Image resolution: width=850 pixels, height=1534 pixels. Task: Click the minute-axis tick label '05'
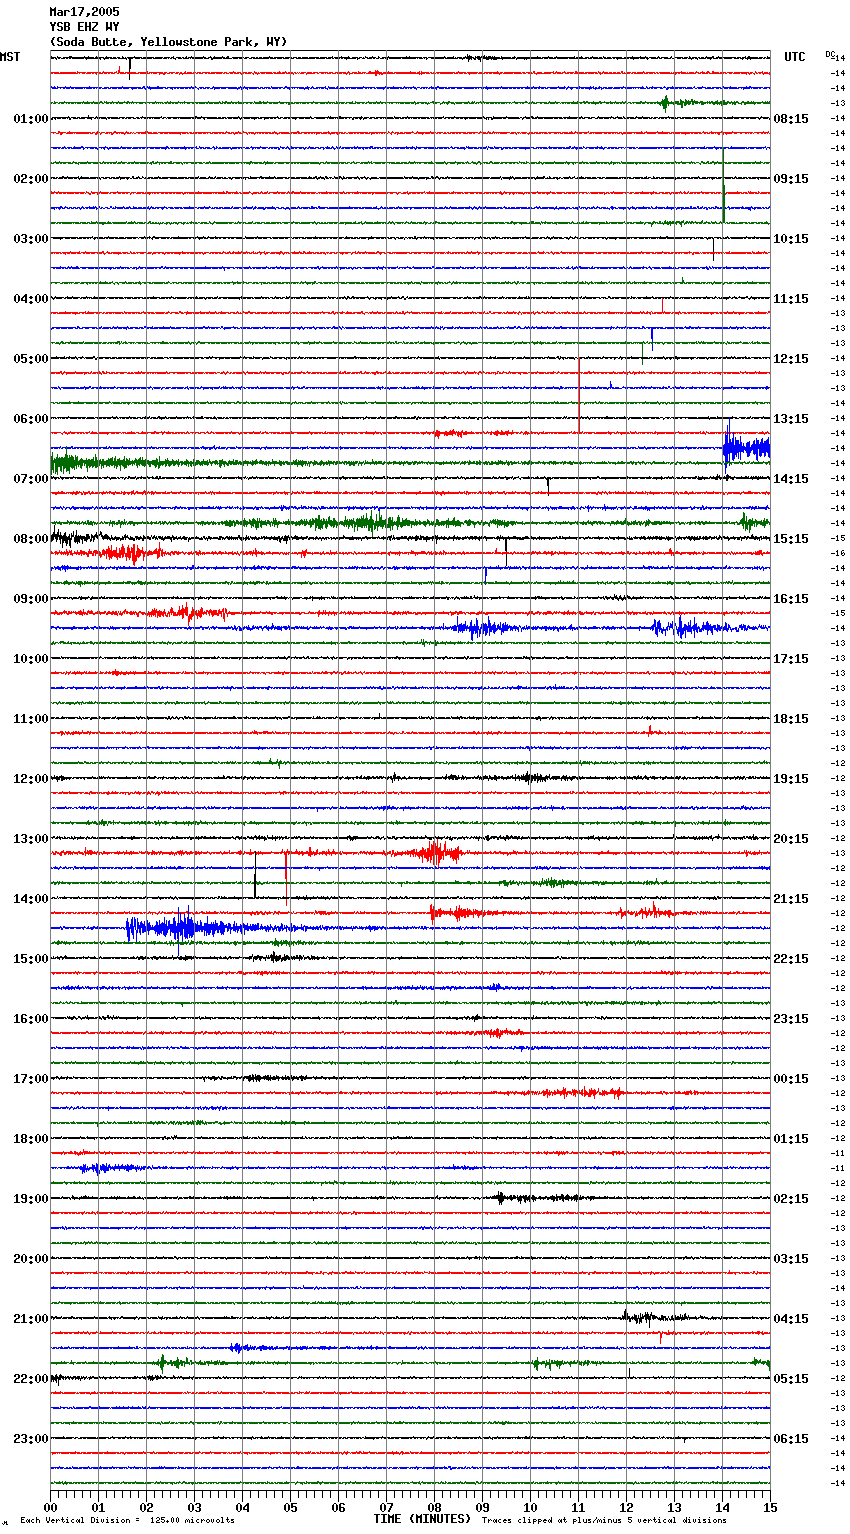coord(290,1507)
